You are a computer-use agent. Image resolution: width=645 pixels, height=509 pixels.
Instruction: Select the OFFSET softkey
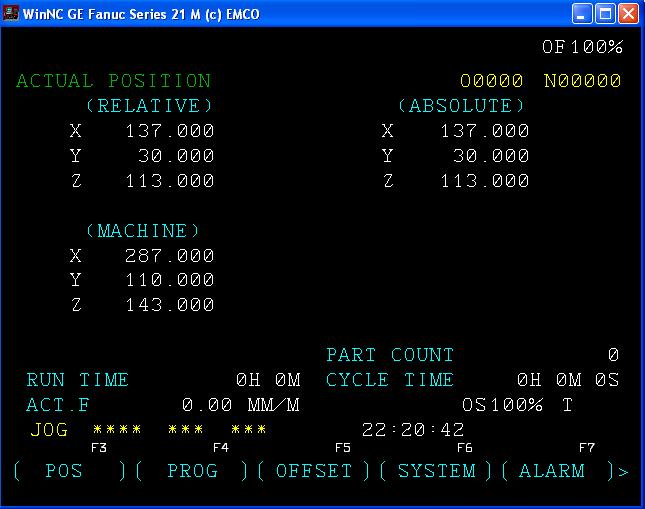[314, 471]
